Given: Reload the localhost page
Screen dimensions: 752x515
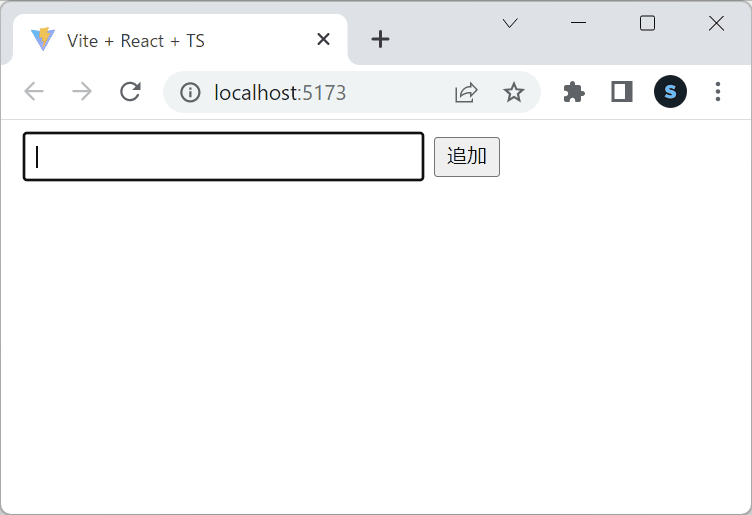Looking at the screenshot, I should click(x=130, y=92).
